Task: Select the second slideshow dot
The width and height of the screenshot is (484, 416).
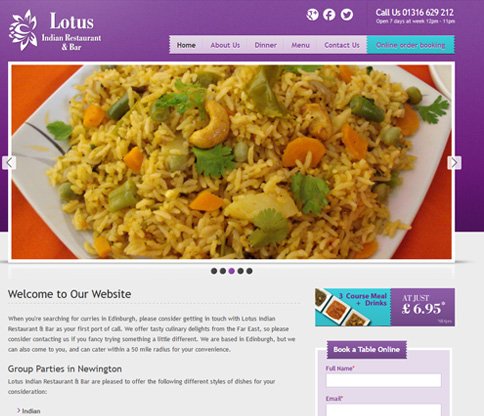Action: pos(223,271)
